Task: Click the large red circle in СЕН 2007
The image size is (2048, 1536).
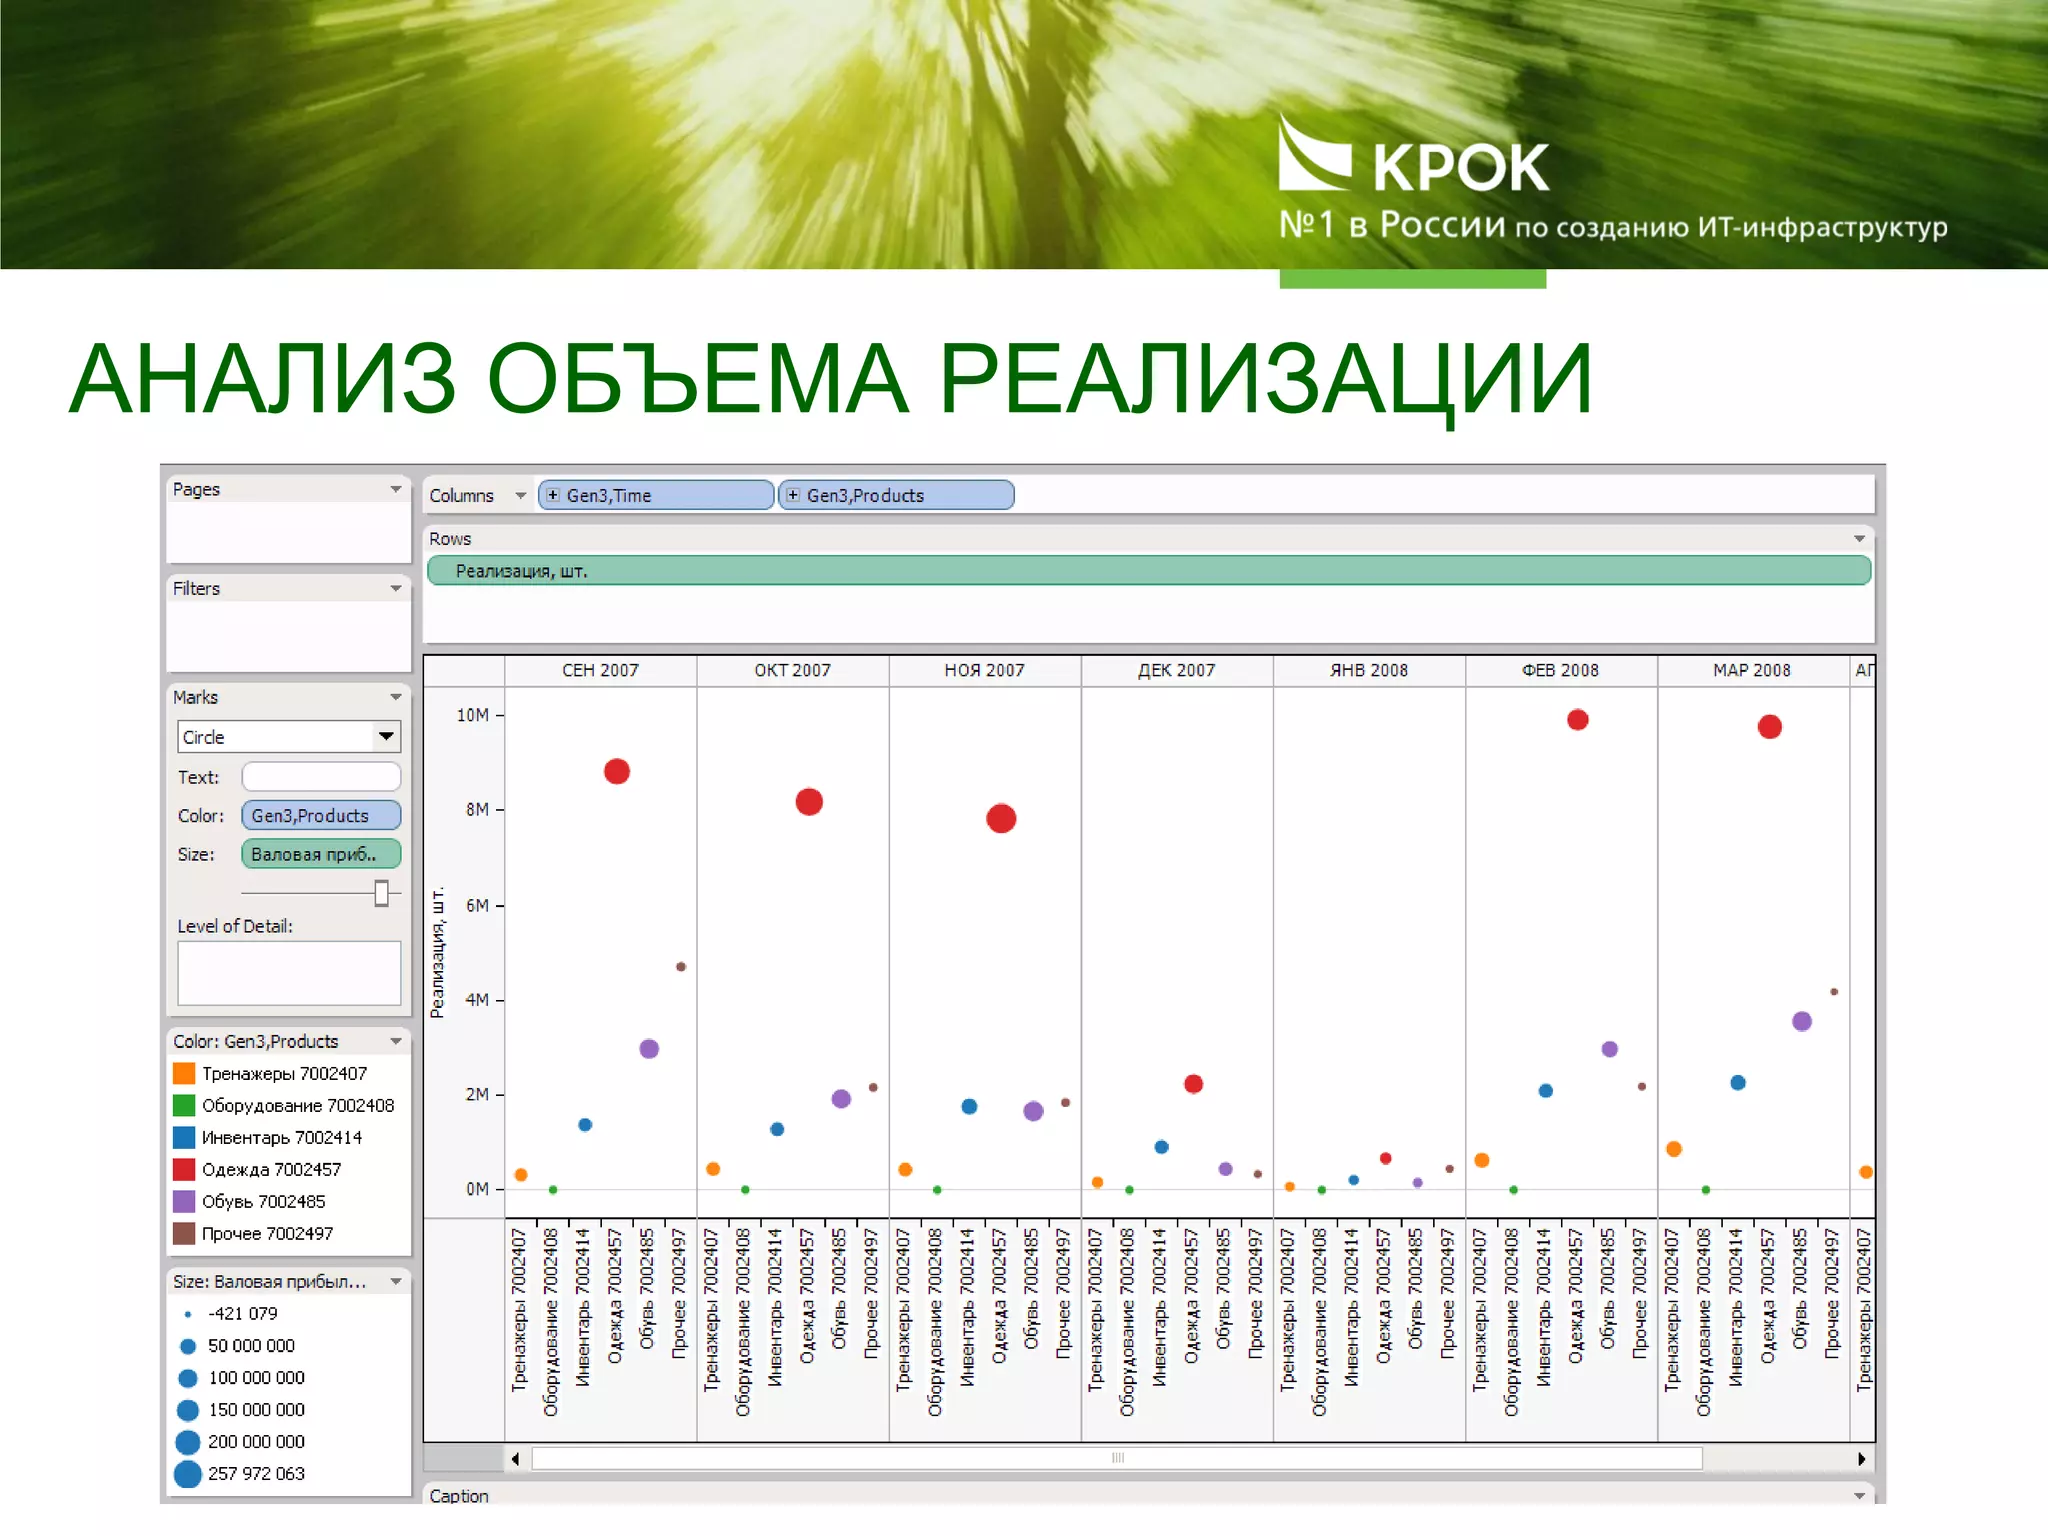Action: coord(617,772)
